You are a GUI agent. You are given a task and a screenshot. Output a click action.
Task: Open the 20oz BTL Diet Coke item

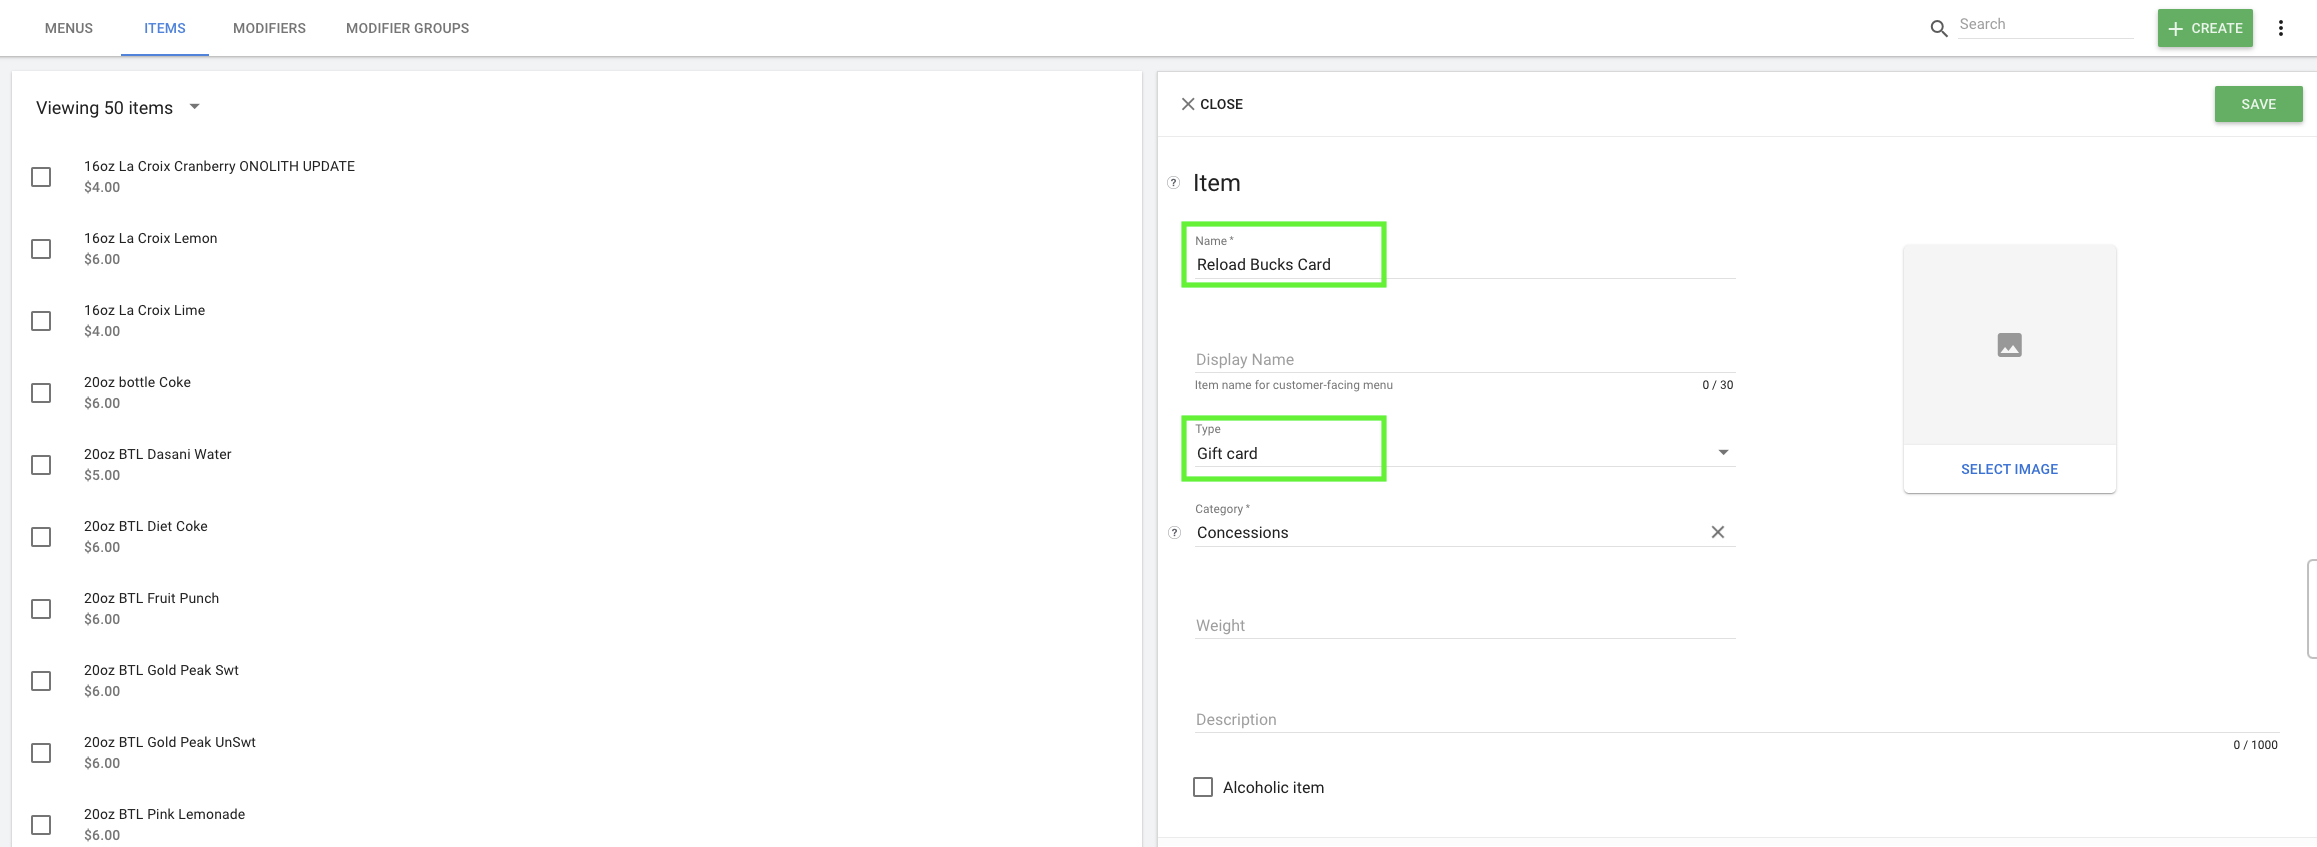pyautogui.click(x=145, y=537)
